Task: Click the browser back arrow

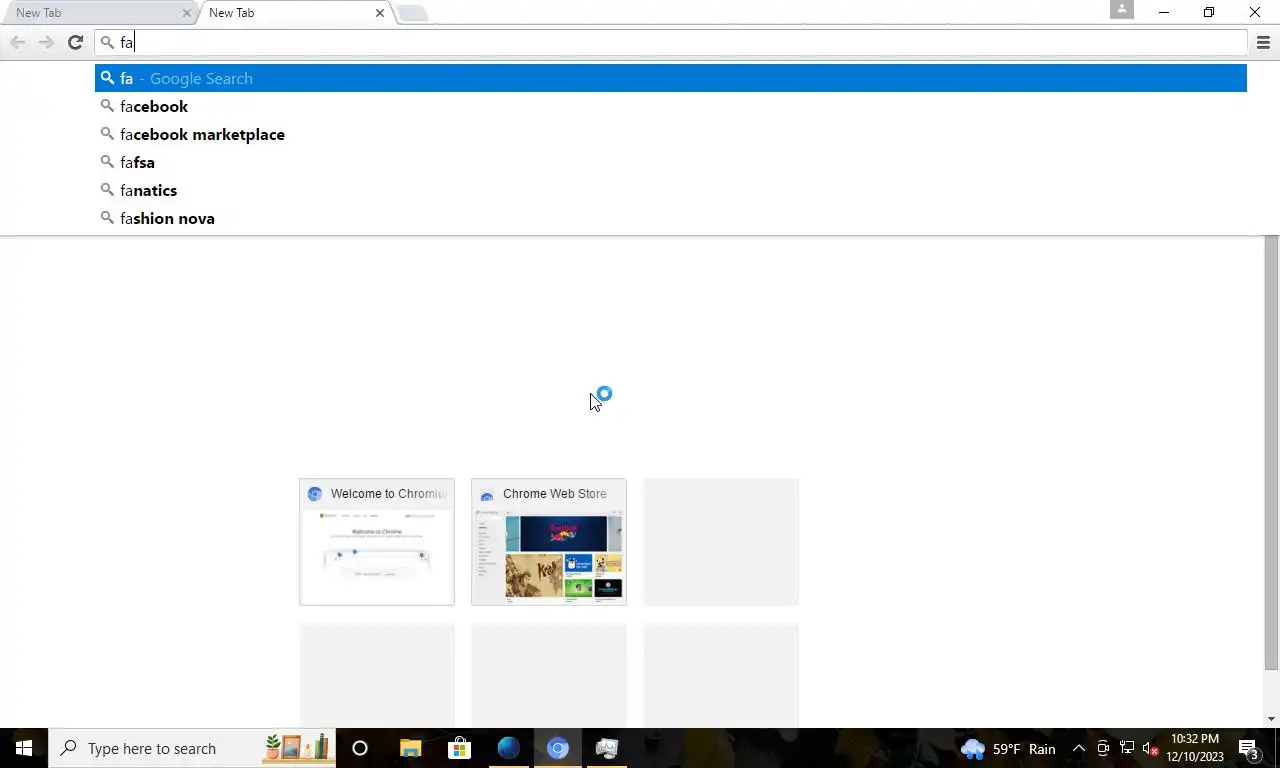Action: [17, 42]
